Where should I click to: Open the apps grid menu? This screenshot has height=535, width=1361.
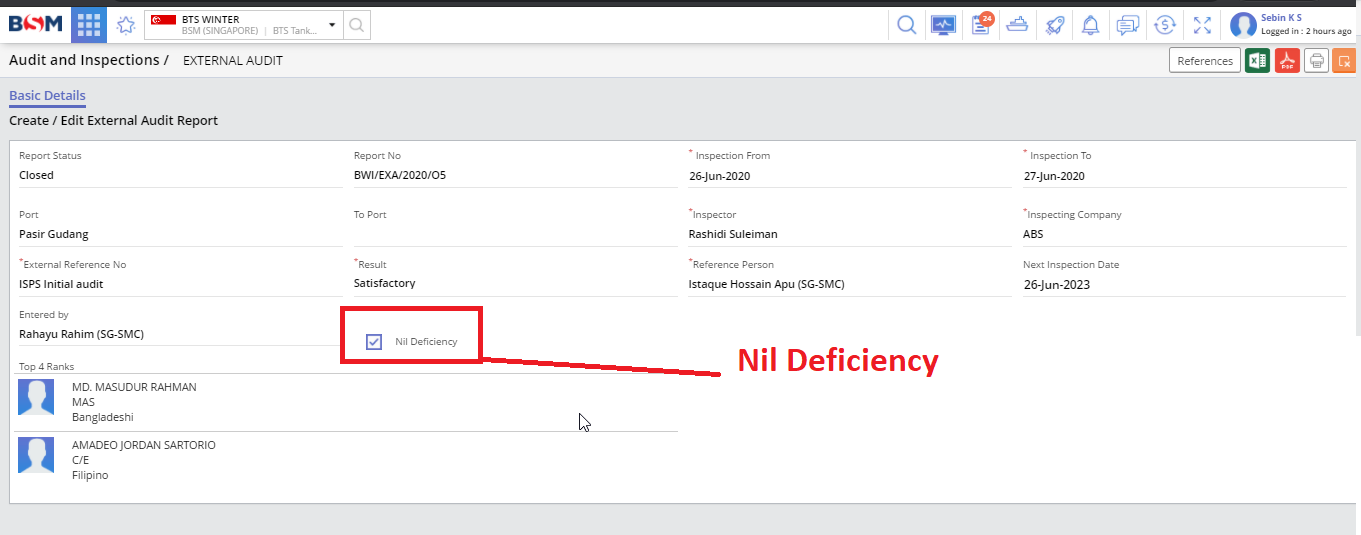(89, 25)
